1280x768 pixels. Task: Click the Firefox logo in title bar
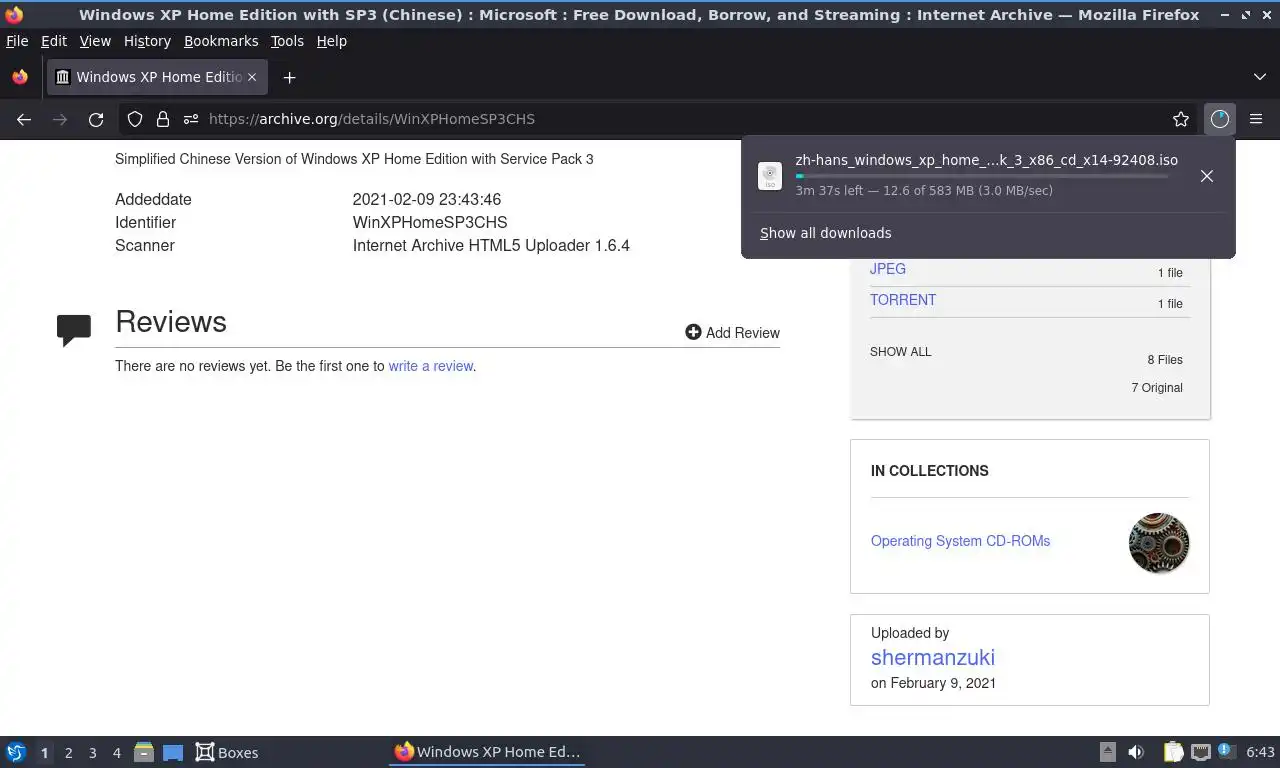point(14,14)
